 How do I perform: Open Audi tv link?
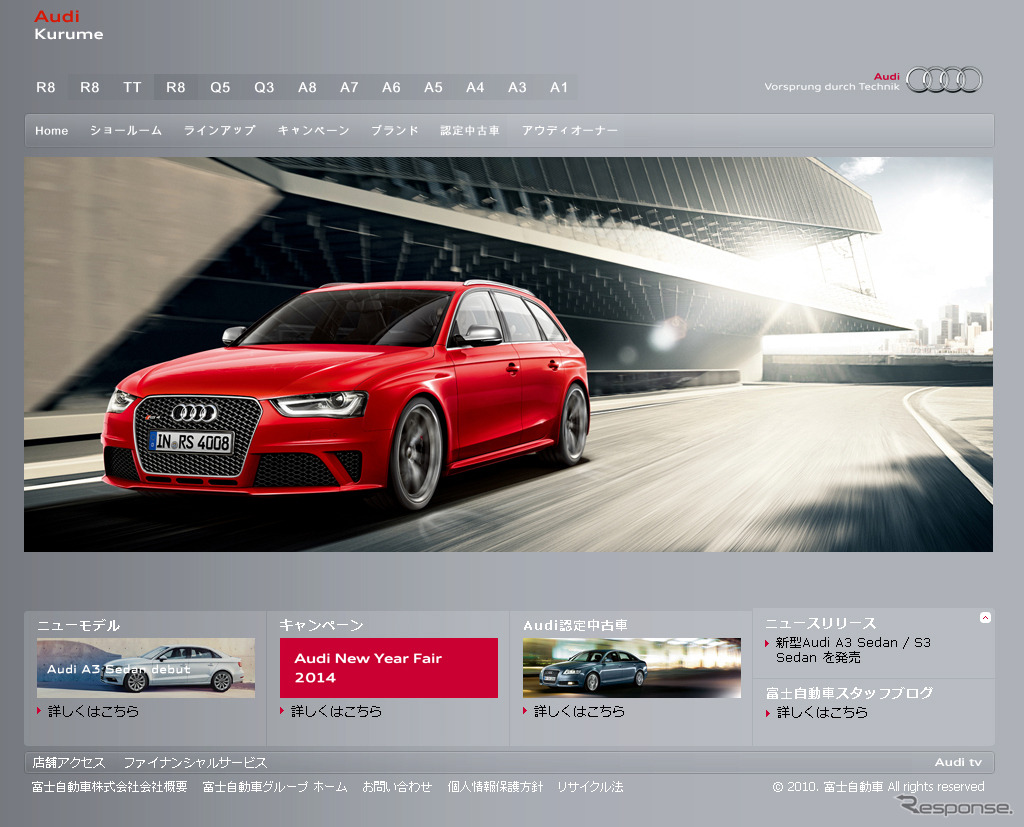(958, 763)
